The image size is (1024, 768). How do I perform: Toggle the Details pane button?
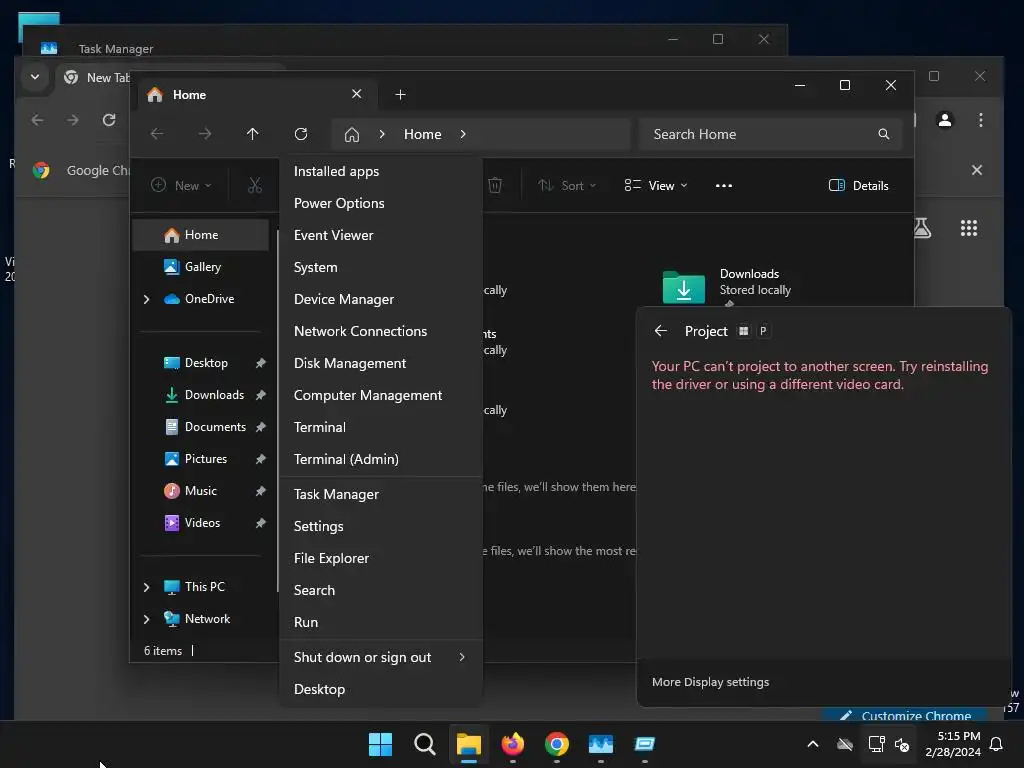tap(858, 185)
